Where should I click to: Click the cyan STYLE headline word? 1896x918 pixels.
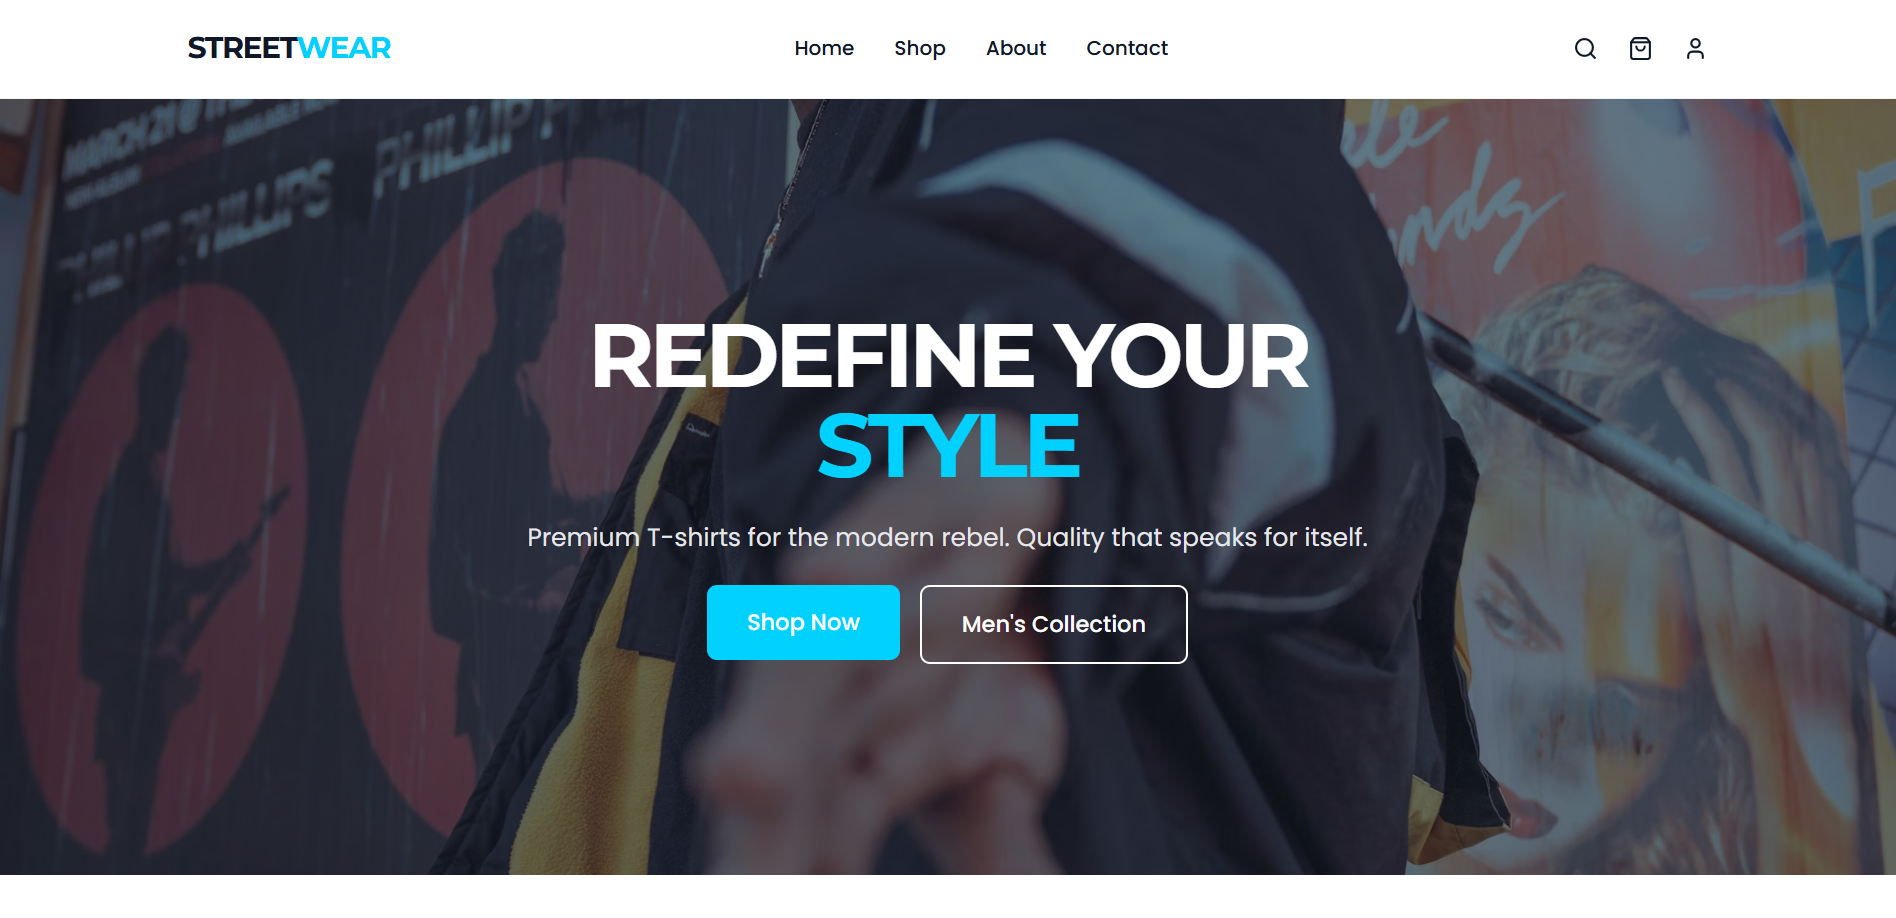coord(948,446)
